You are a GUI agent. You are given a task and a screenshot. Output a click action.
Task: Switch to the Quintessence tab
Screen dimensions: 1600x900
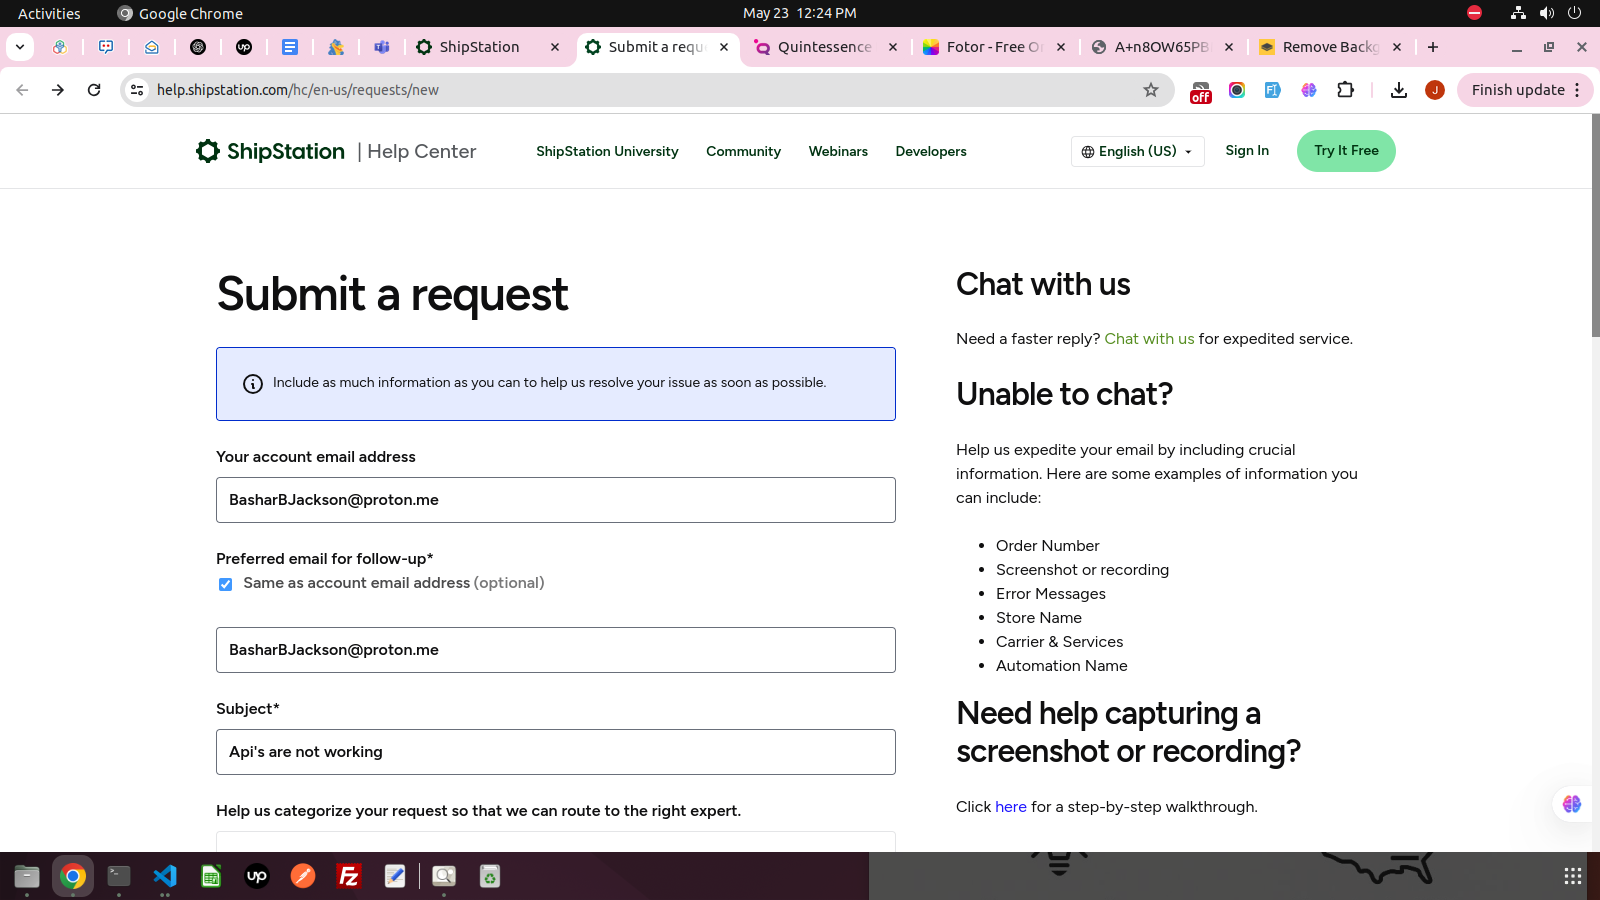pos(824,47)
